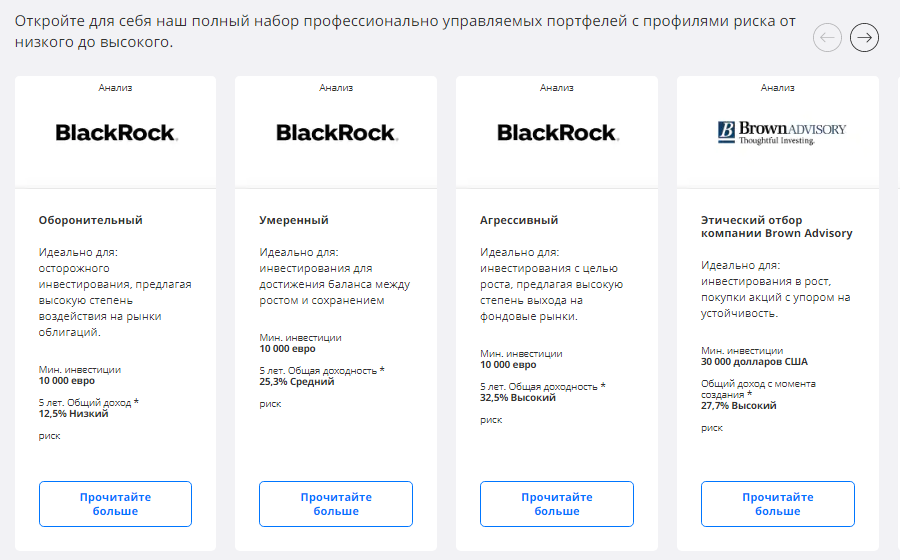Click the Brown Advisory logo

(781, 133)
